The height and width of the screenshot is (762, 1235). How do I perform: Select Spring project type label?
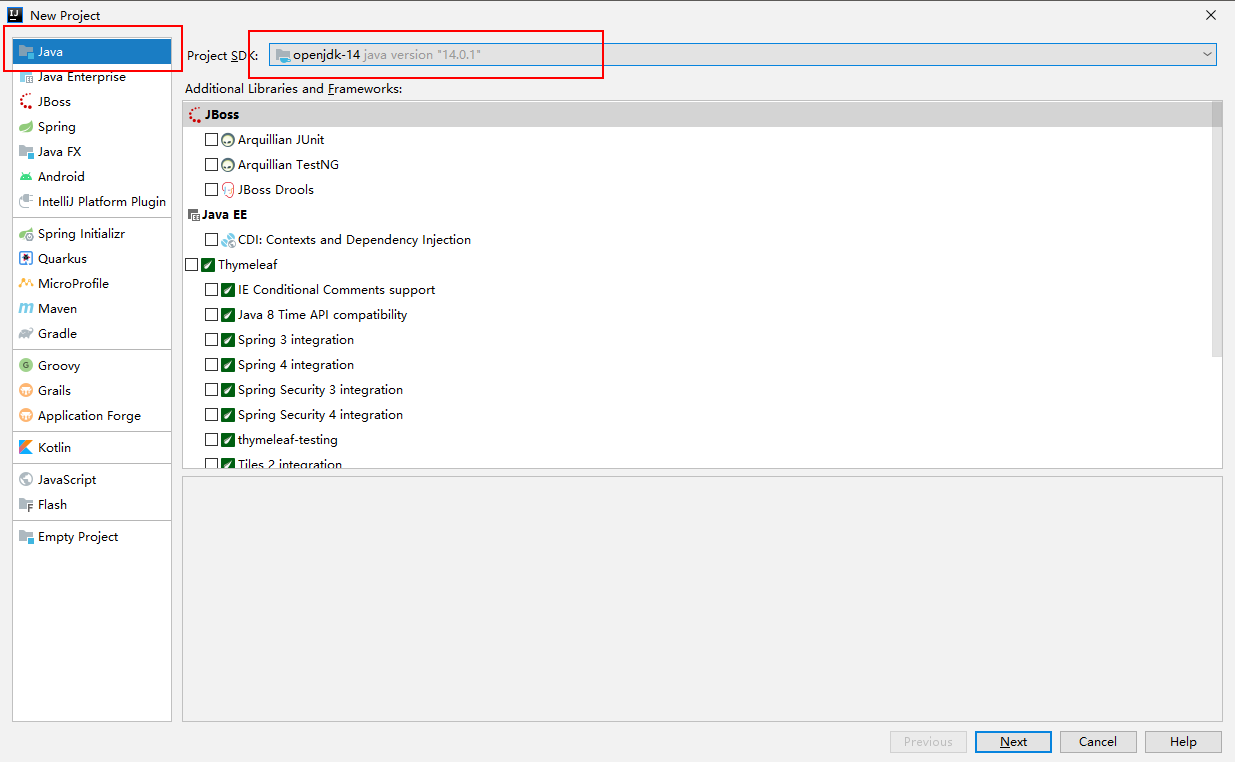coord(57,127)
